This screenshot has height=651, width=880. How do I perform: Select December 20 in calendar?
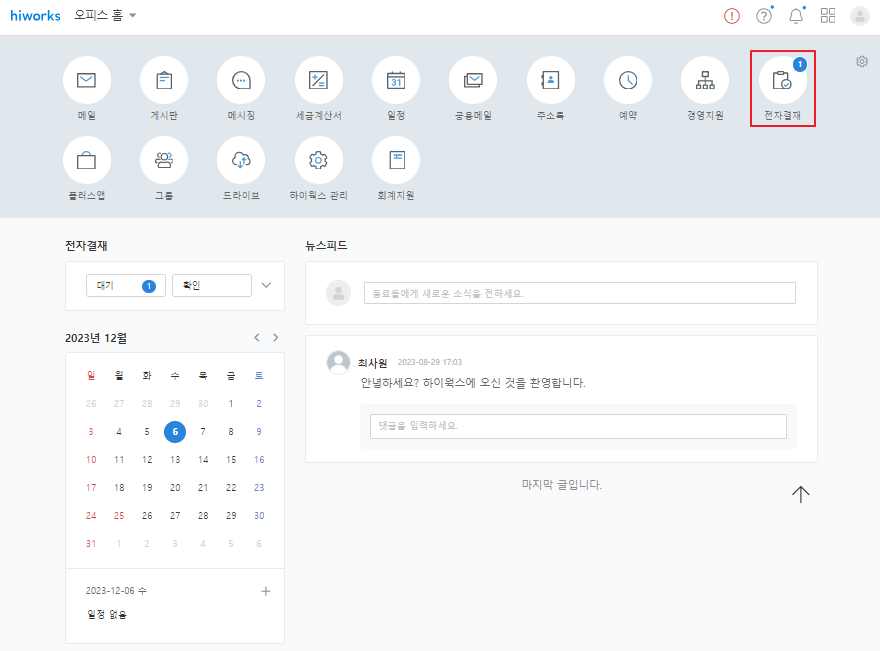coord(175,488)
